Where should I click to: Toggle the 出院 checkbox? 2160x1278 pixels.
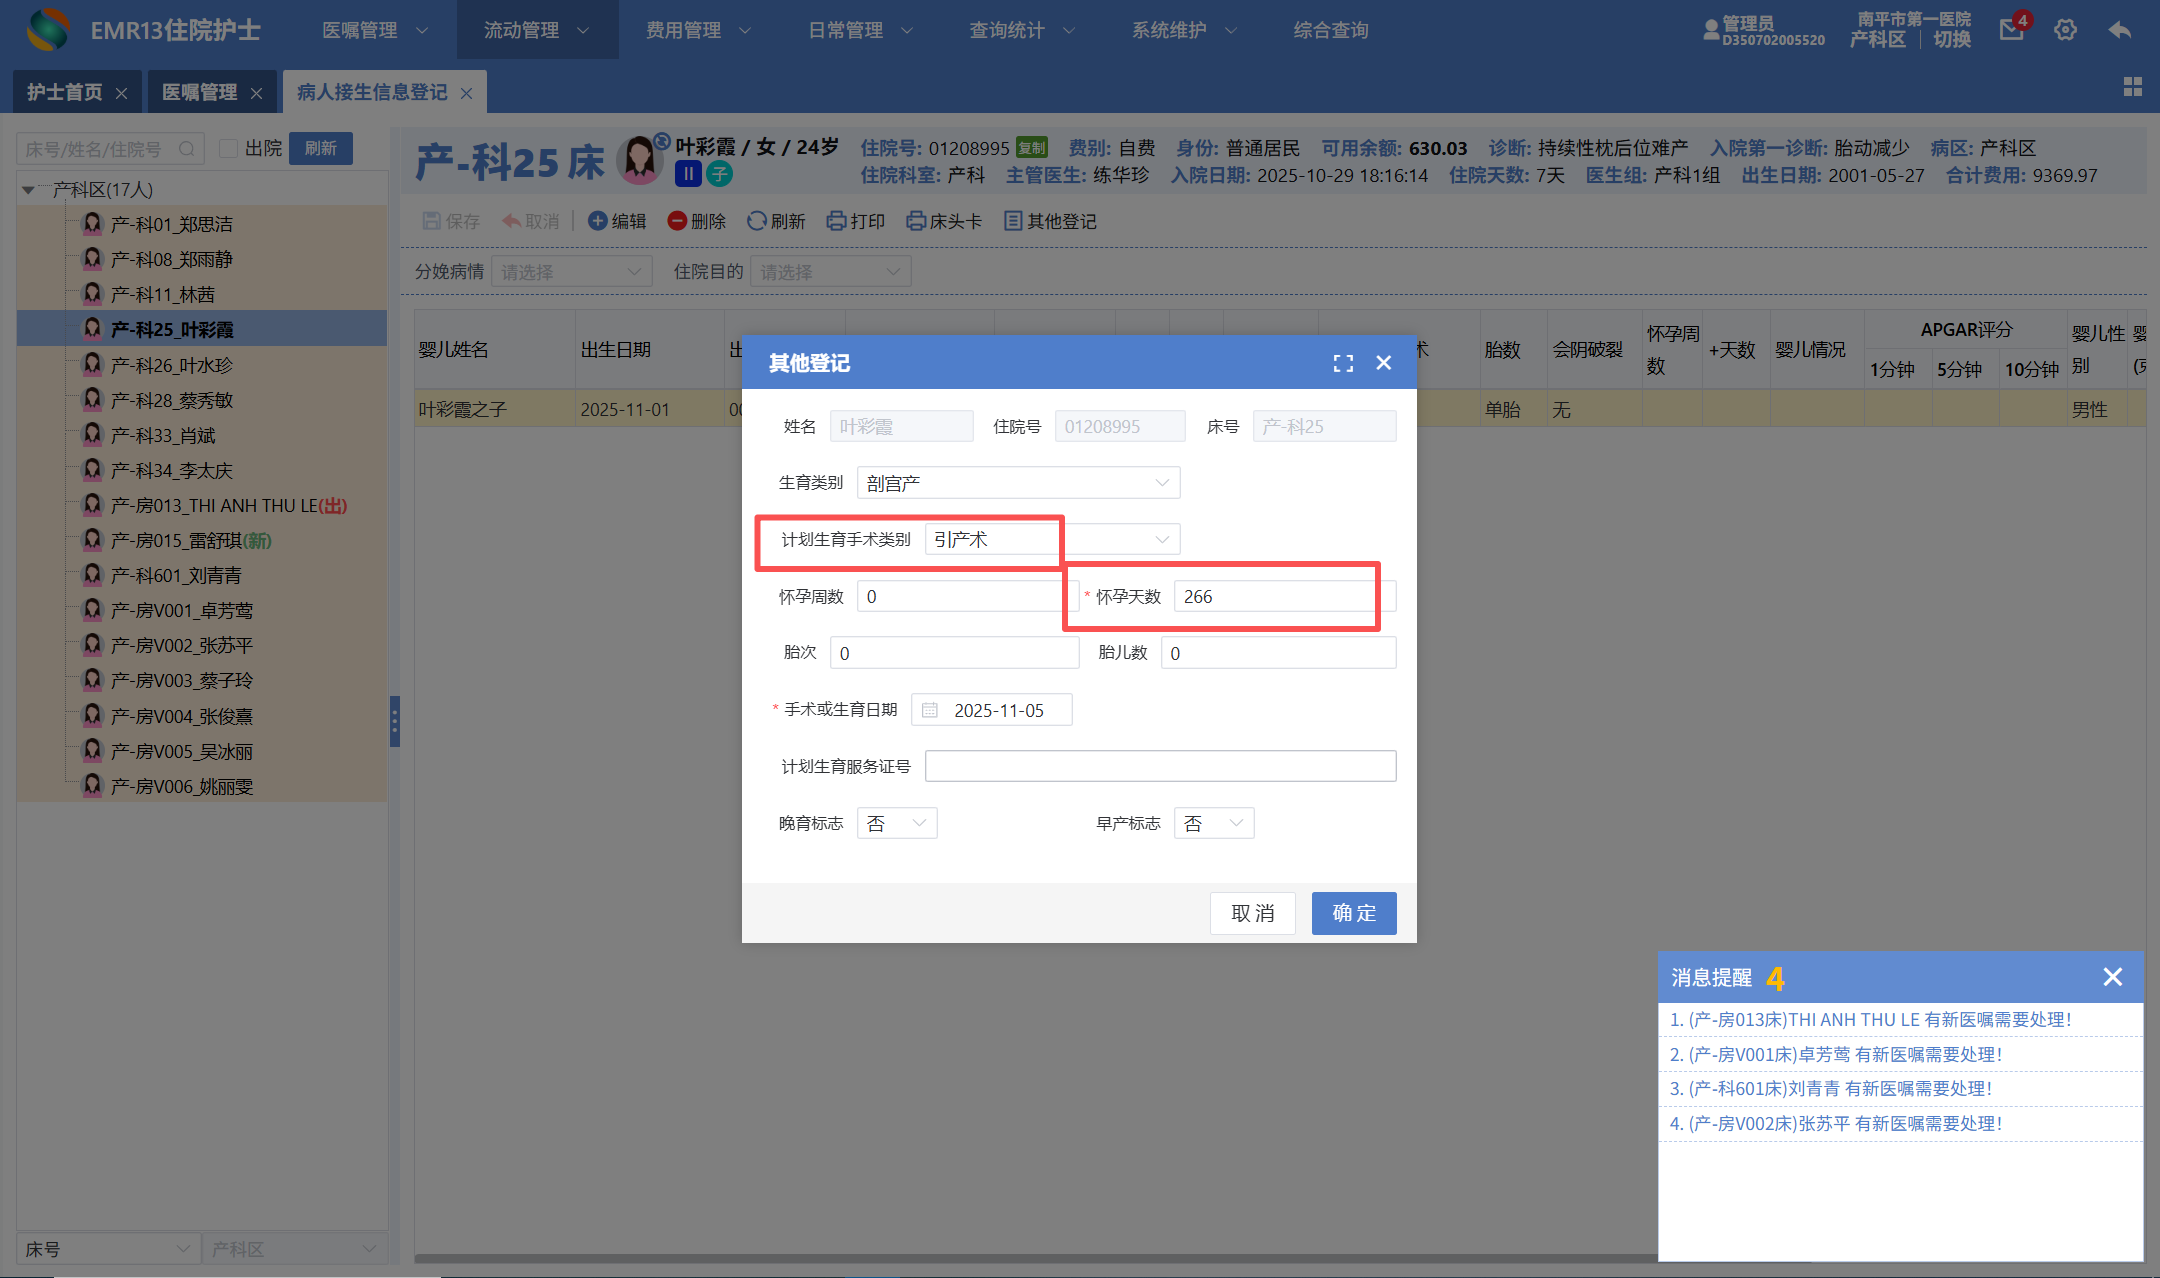[229, 149]
